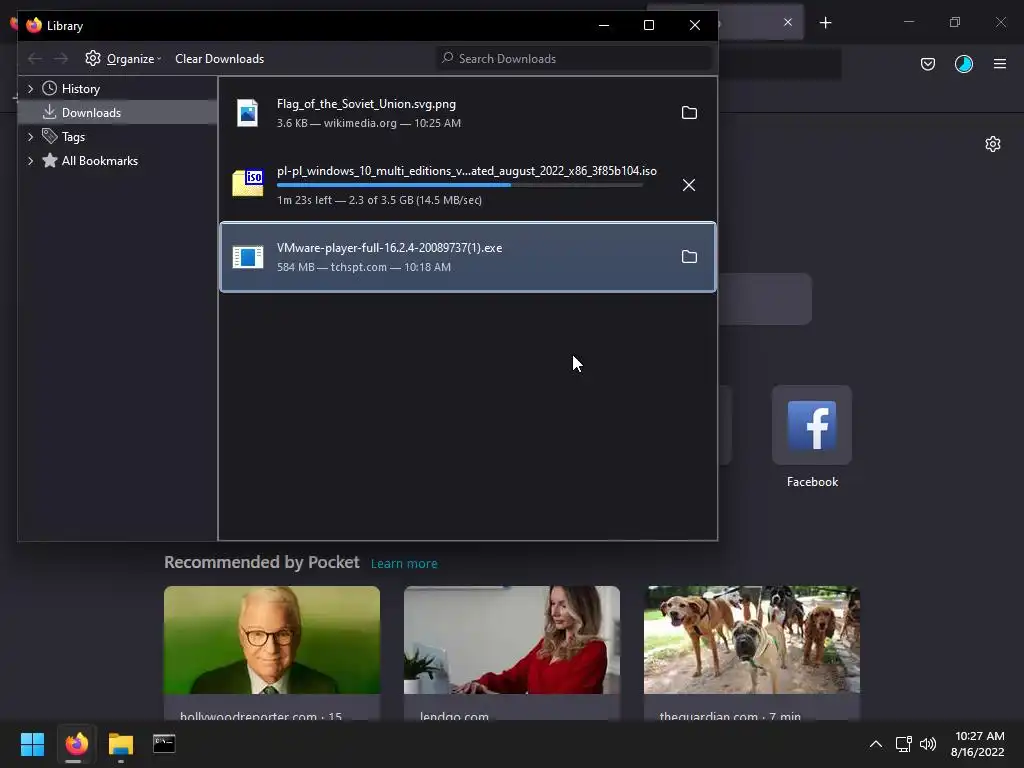
Task: Click the Firefox taskbar icon
Action: click(76, 744)
